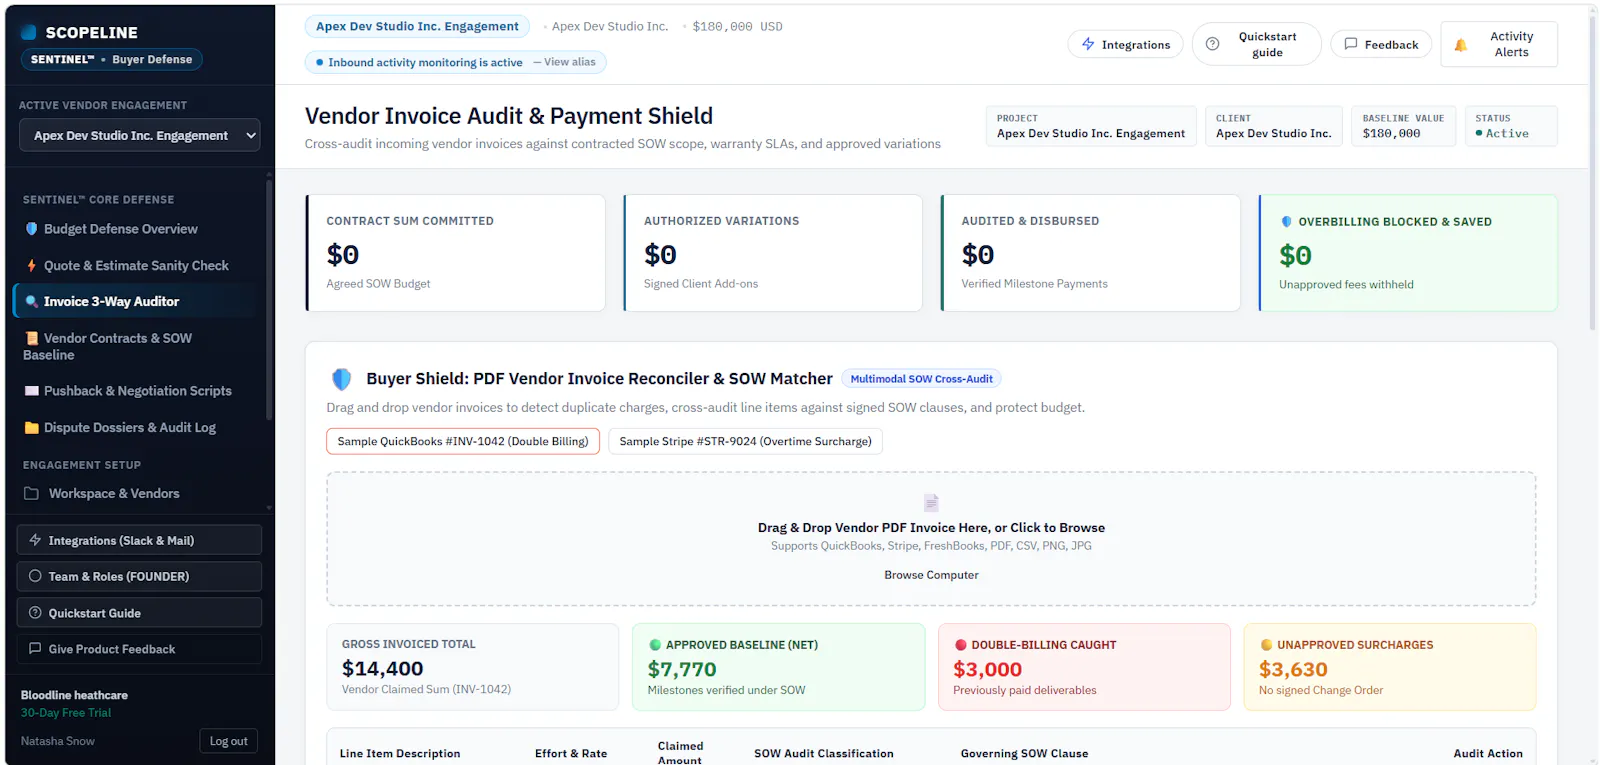The height and width of the screenshot is (765, 1600).
Task: Go to Pushback & Negotiation Scripts
Action: point(135,391)
